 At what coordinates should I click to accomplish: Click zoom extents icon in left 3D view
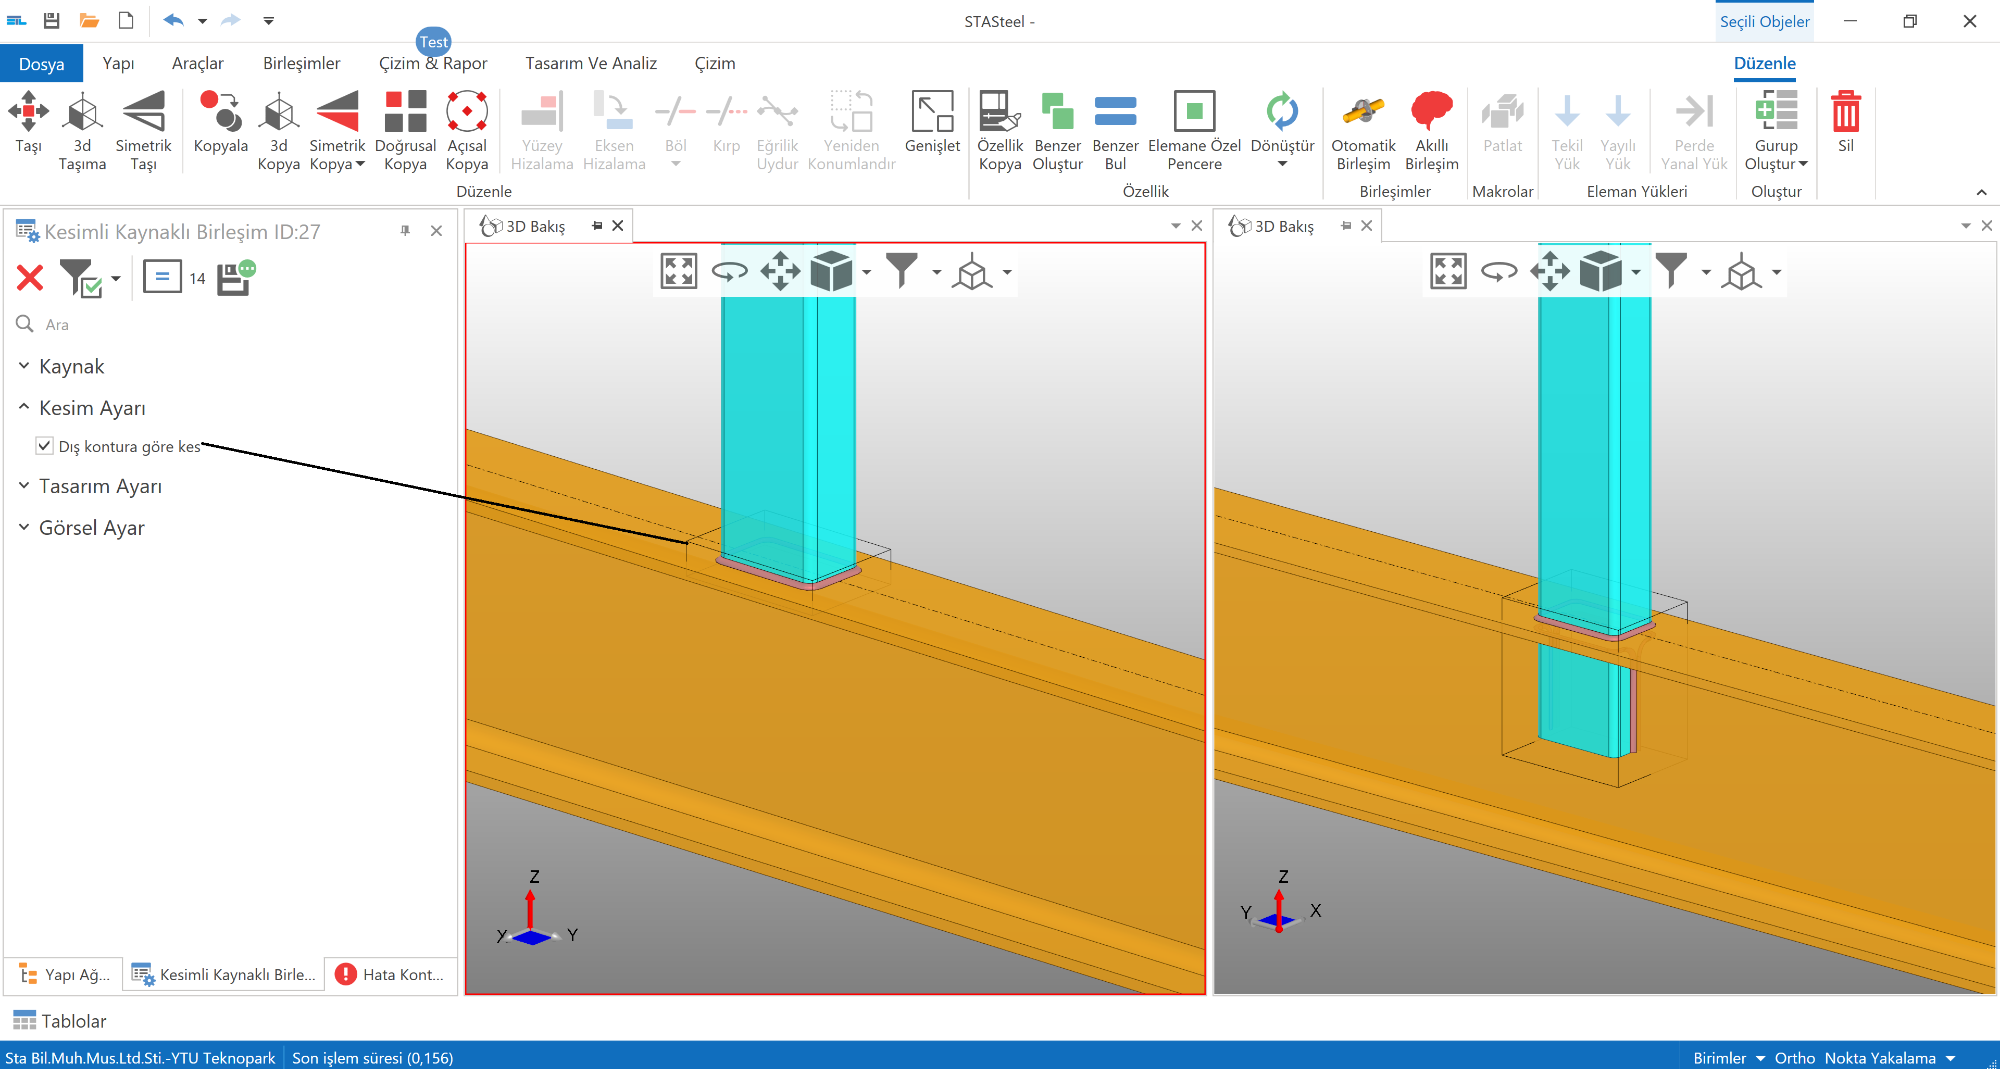[679, 271]
